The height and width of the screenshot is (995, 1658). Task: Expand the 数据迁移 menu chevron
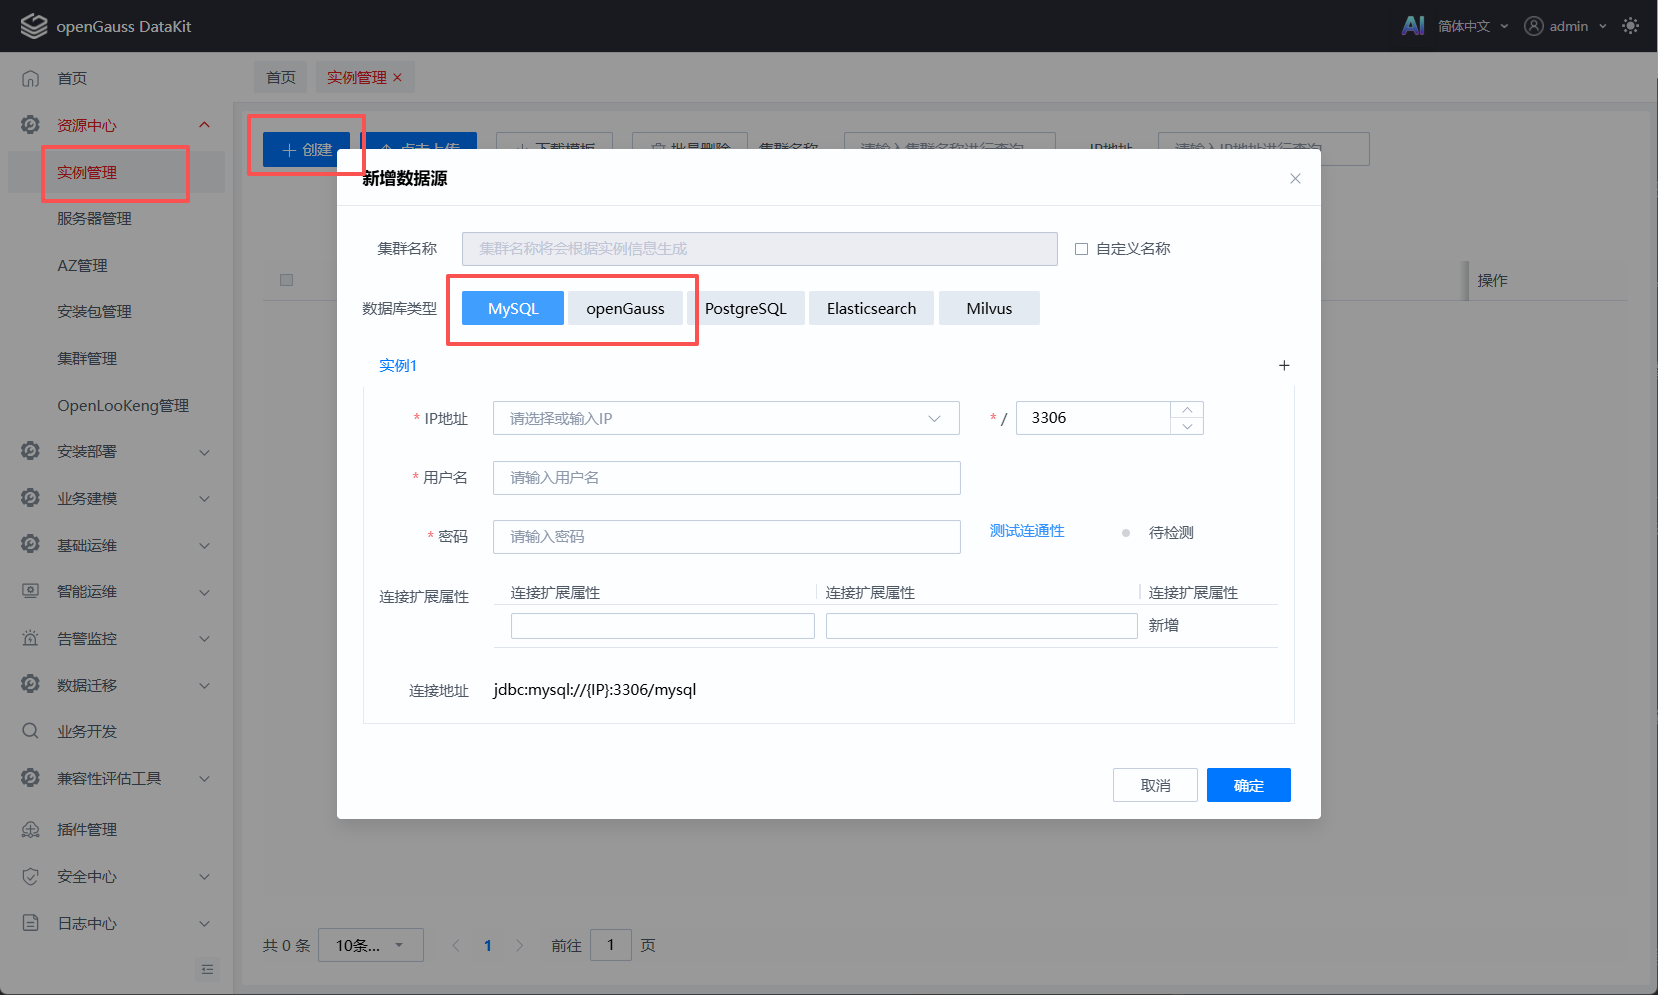(x=204, y=685)
